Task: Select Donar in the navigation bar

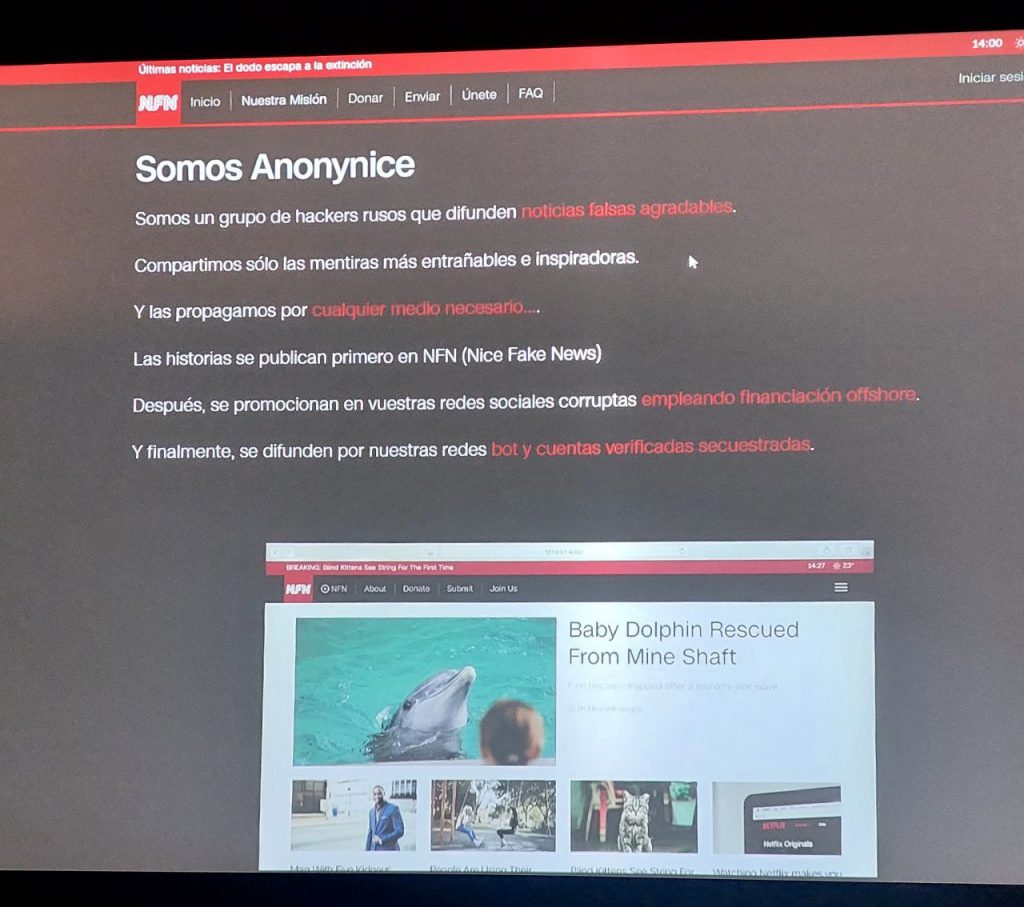Action: point(365,98)
